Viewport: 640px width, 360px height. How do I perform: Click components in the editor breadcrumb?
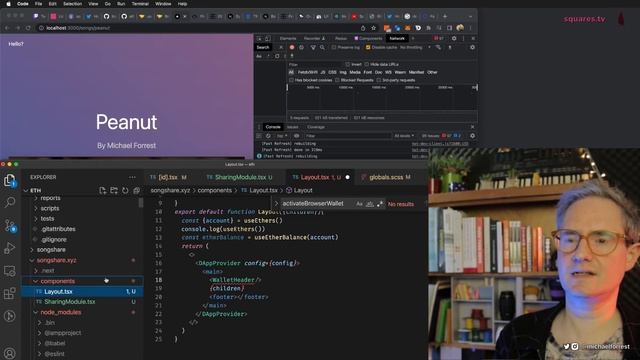click(215, 191)
